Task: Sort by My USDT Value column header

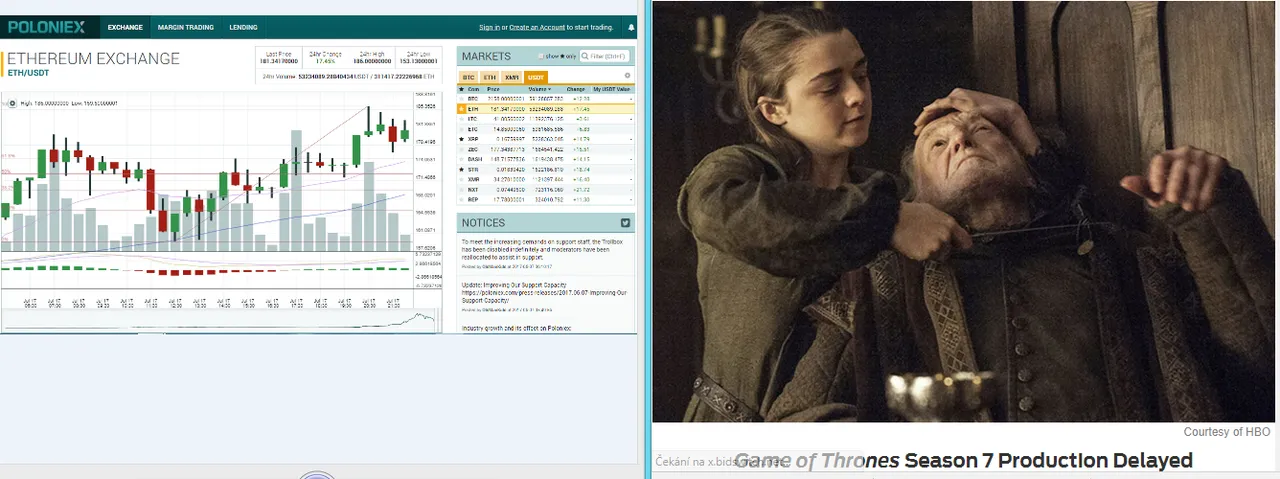Action: click(x=611, y=89)
